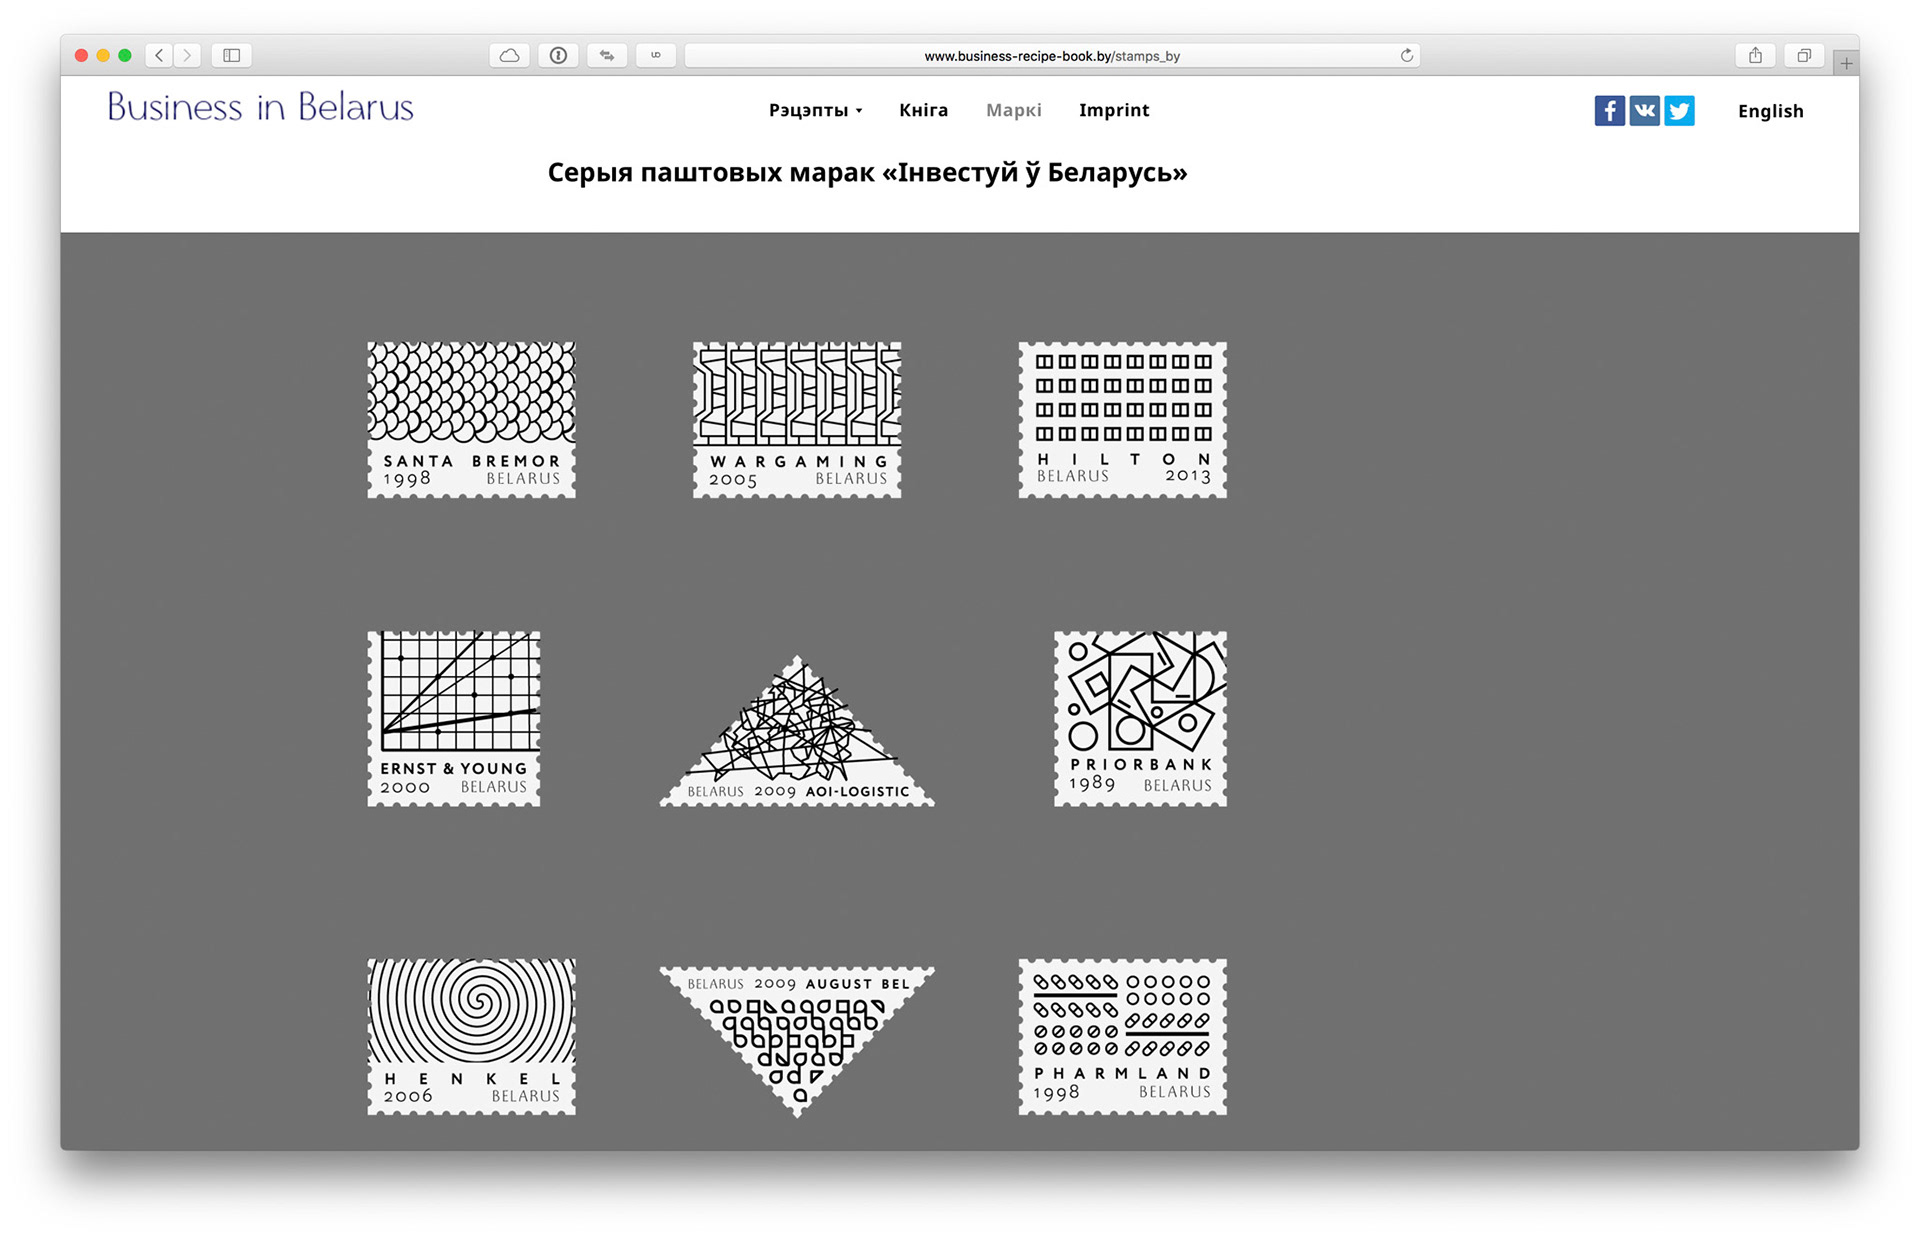Open the Hilton 2013 stamp
The image size is (1920, 1237).
click(1123, 419)
